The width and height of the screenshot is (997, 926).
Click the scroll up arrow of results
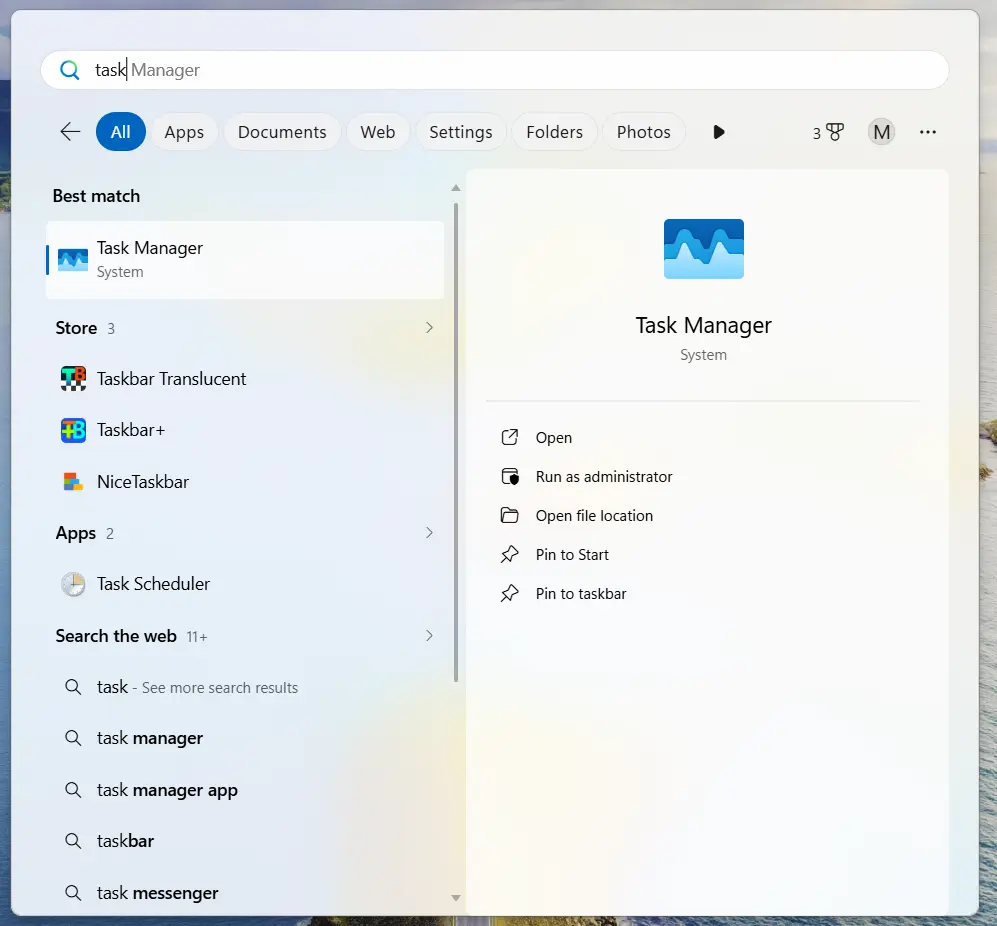pyautogui.click(x=456, y=188)
